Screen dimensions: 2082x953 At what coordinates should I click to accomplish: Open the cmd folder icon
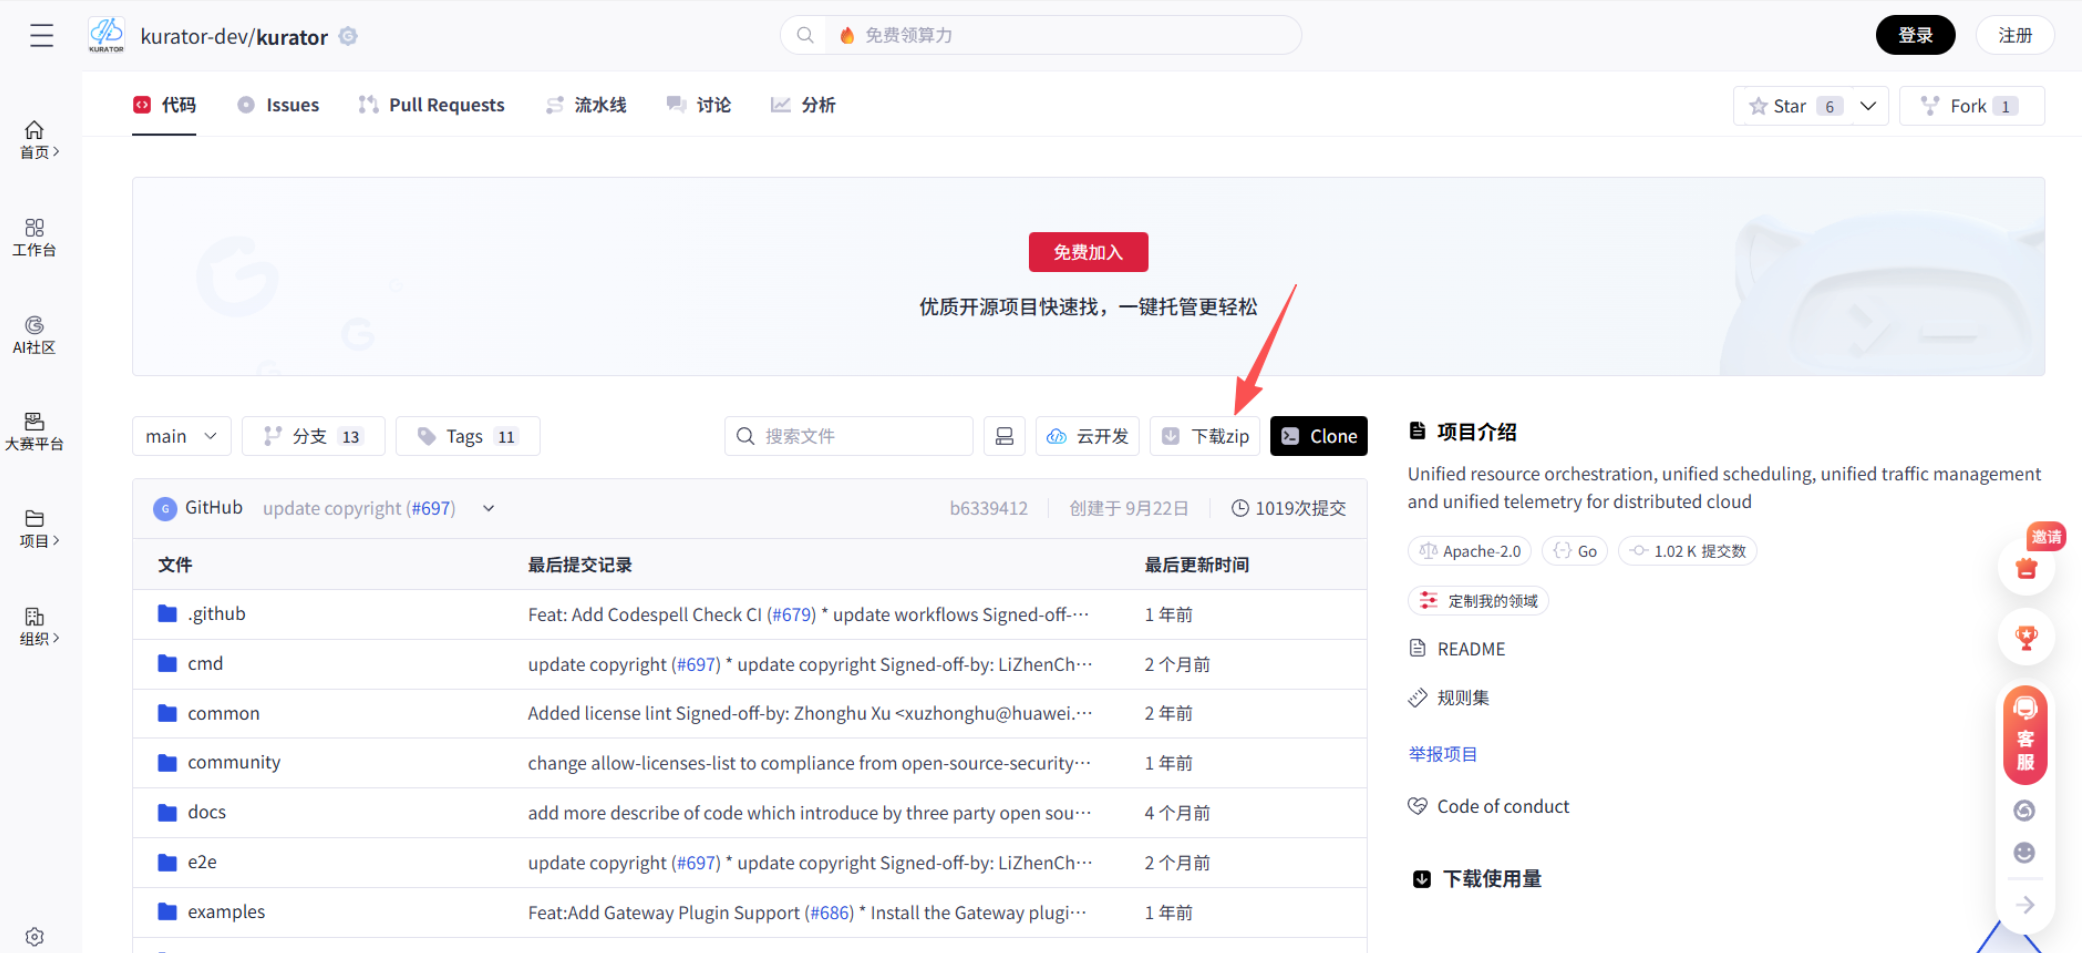[167, 664]
